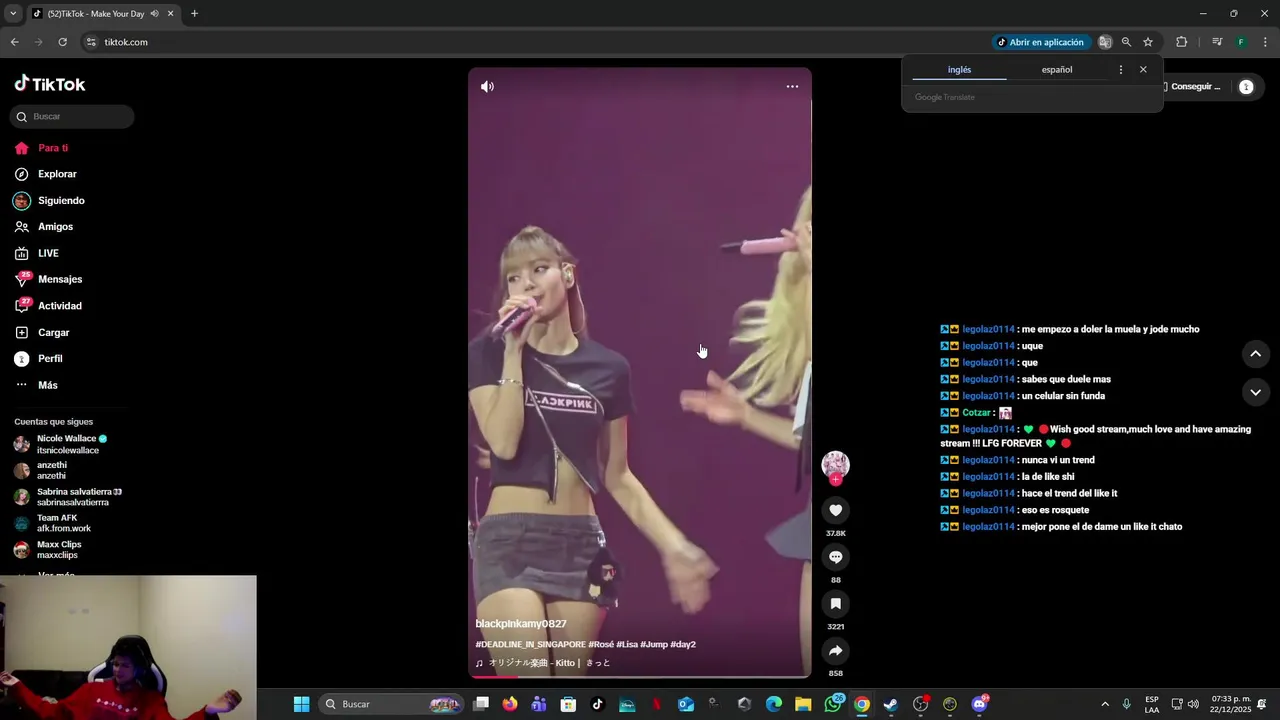This screenshot has width=1280, height=720.
Task: Open File Explorer from the taskbar
Action: tap(803, 704)
